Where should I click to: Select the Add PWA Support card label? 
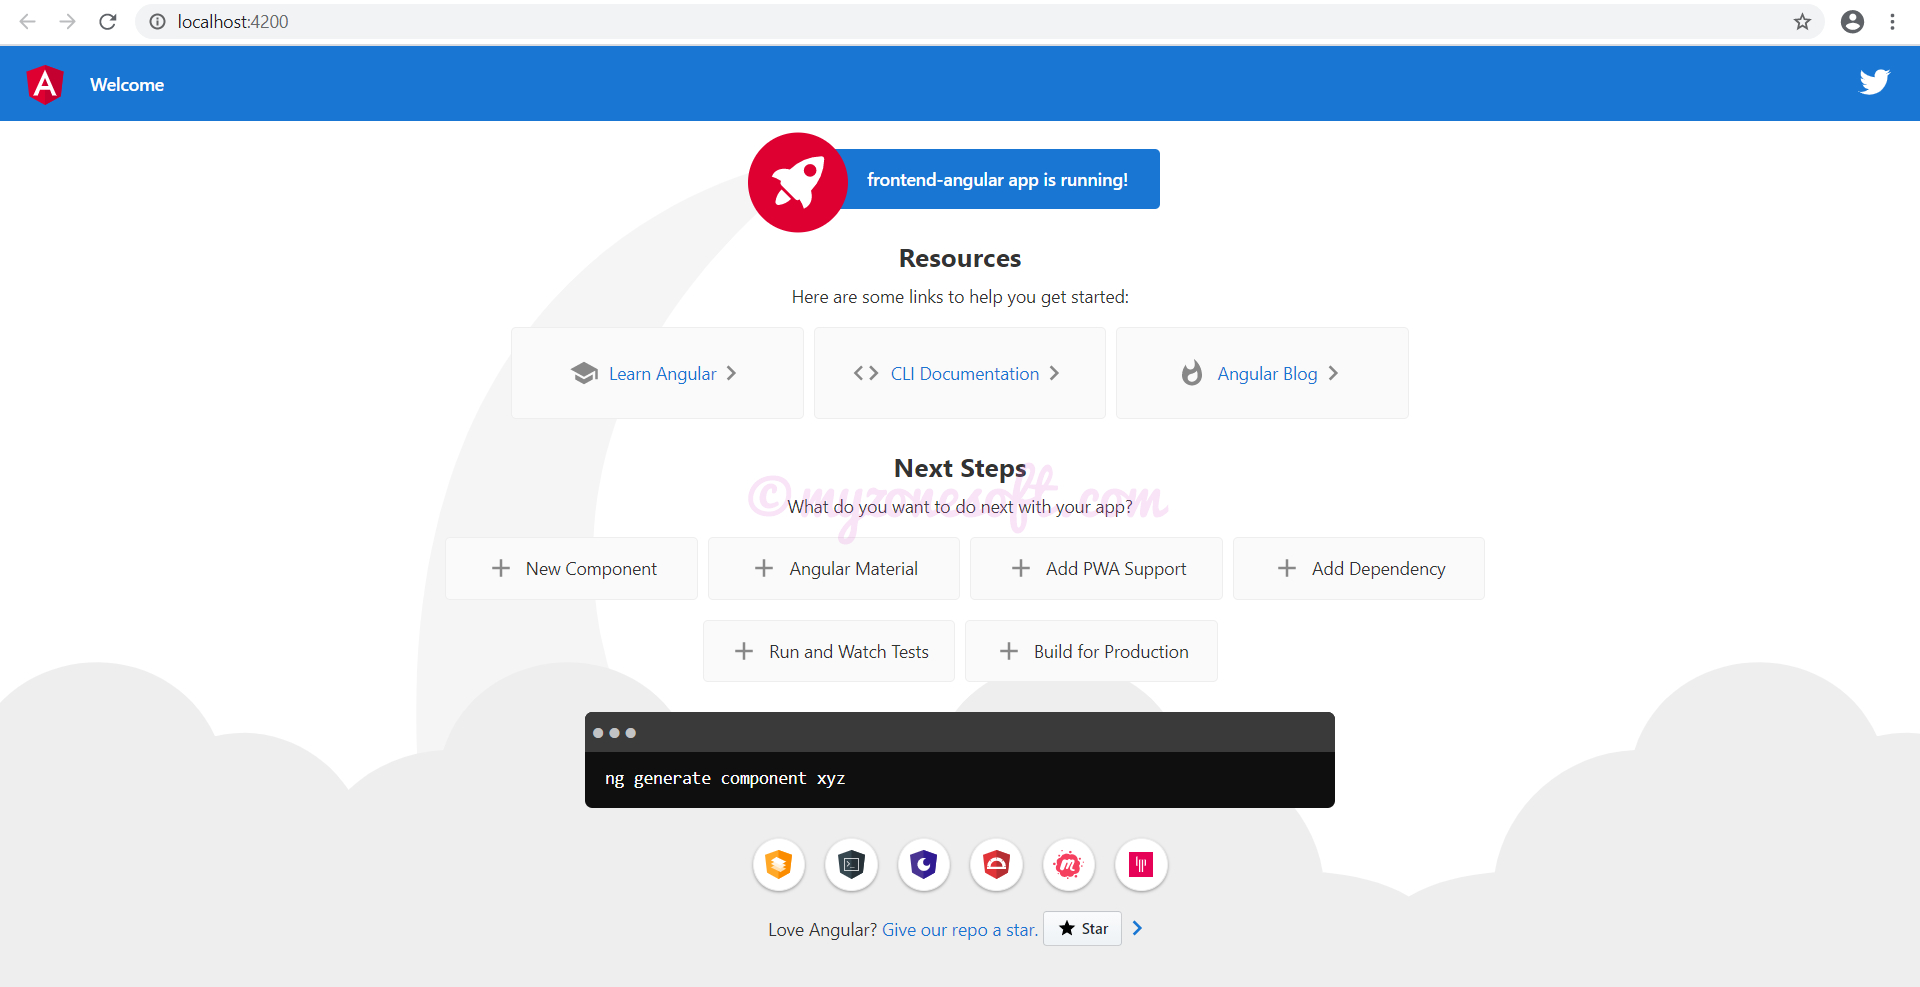point(1116,568)
